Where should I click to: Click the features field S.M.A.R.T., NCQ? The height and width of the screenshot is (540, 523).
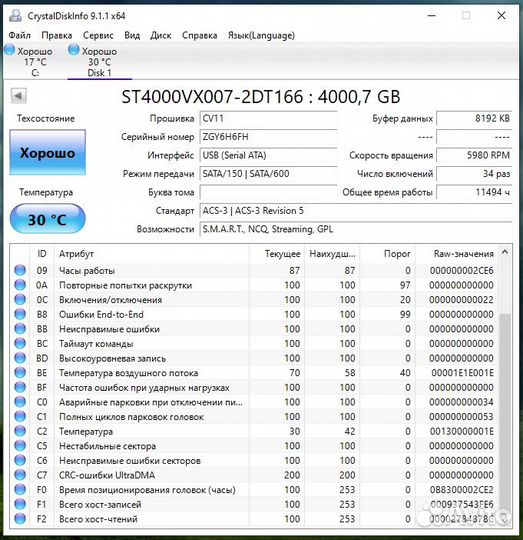point(356,229)
